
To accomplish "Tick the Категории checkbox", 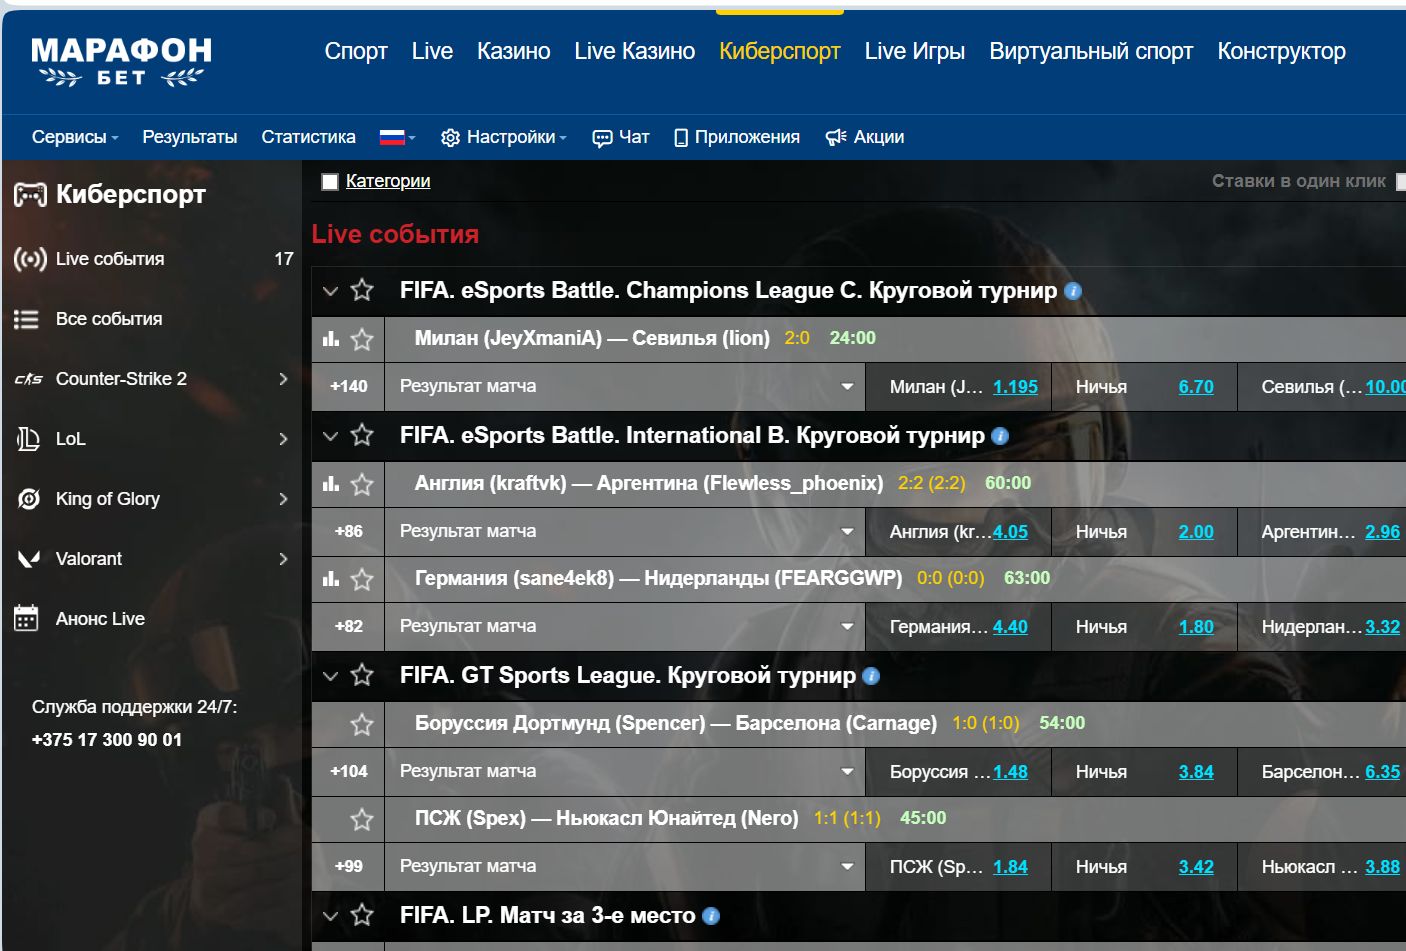I will (x=330, y=182).
